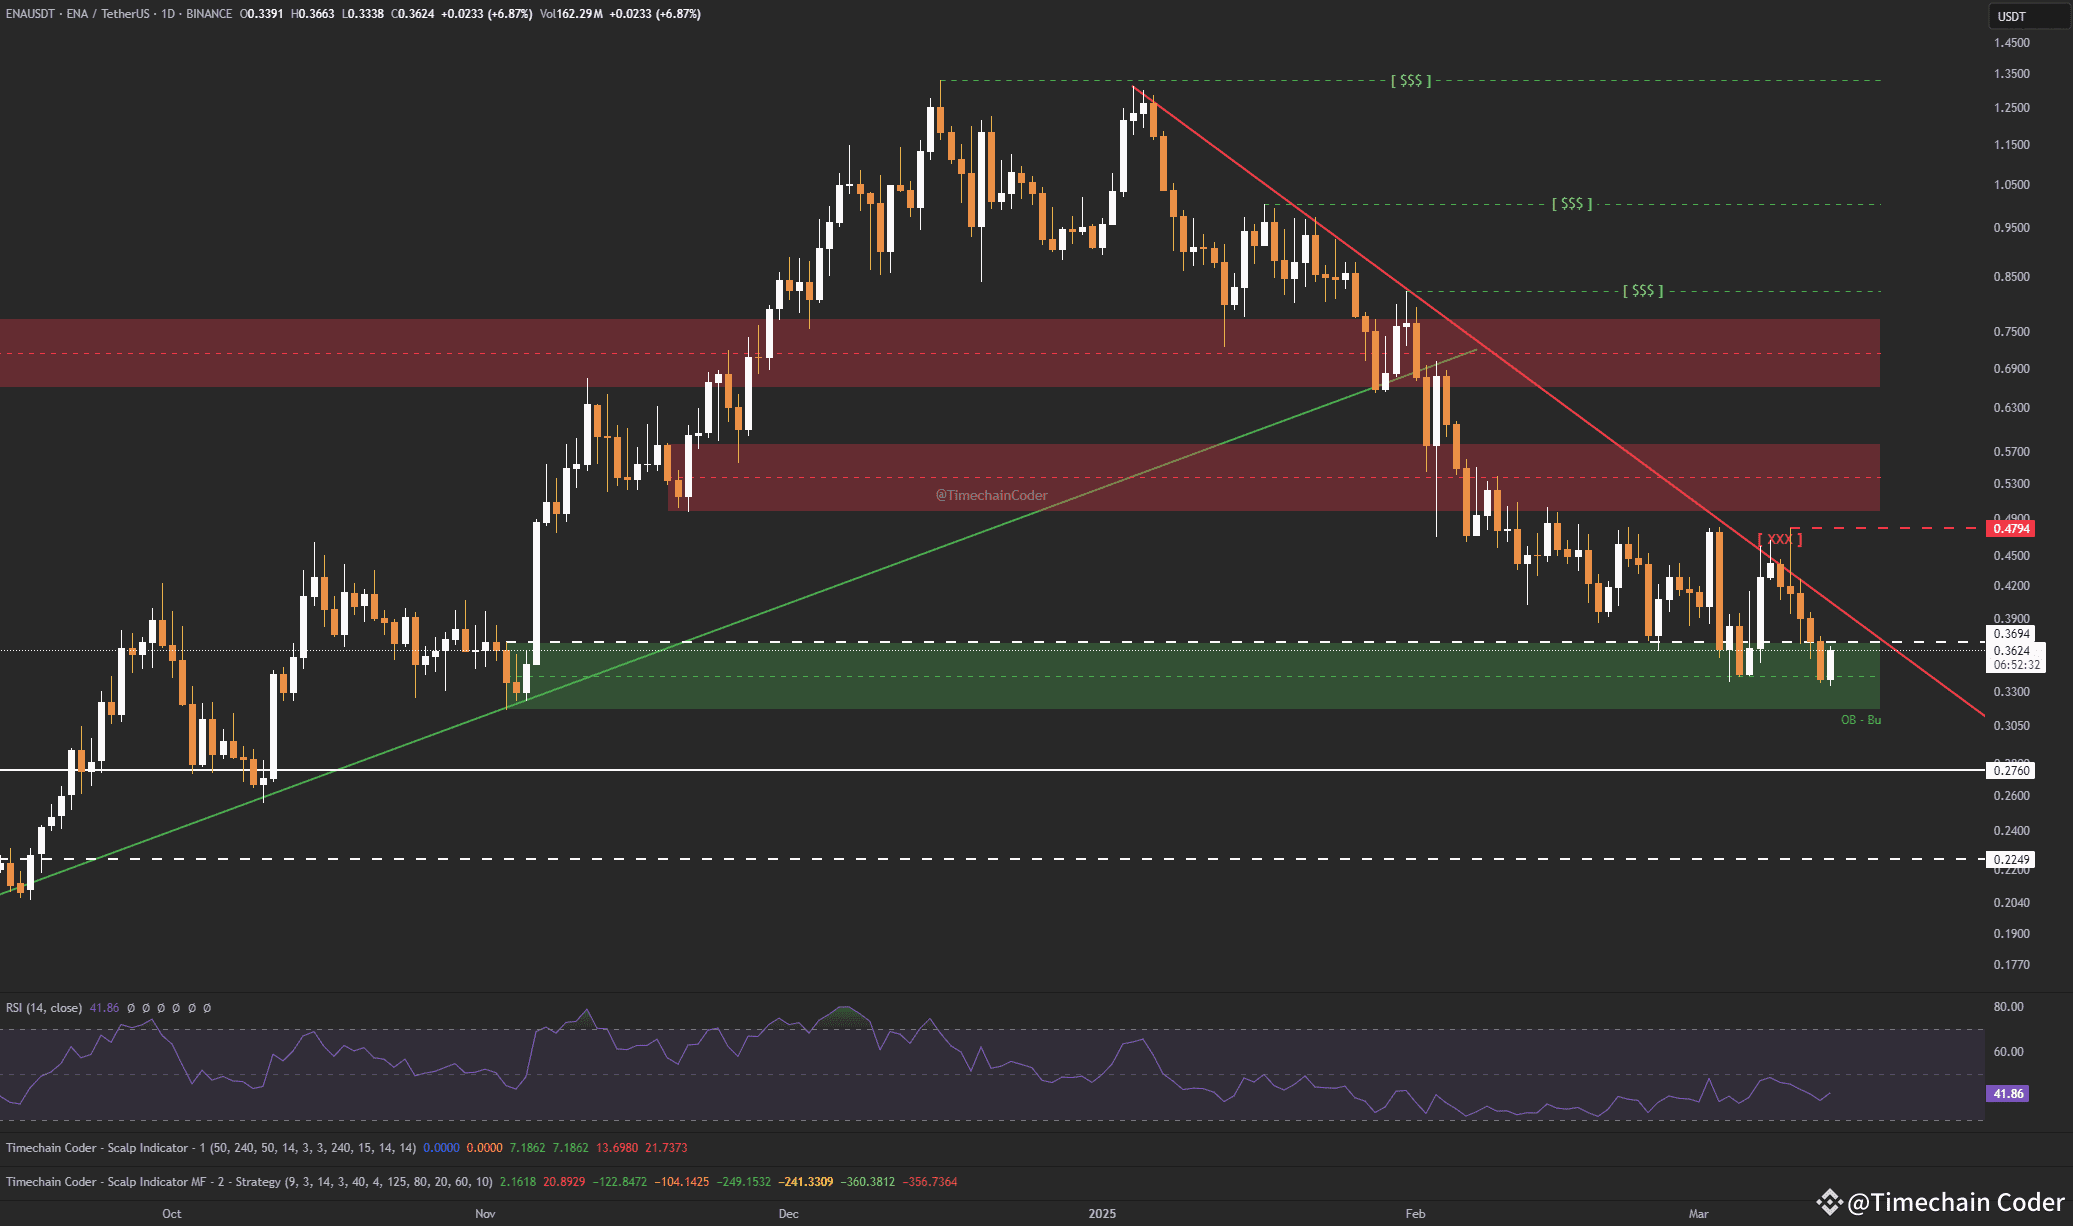Click the OB - Bu order block label
This screenshot has width=2073, height=1226.
coord(1861,720)
